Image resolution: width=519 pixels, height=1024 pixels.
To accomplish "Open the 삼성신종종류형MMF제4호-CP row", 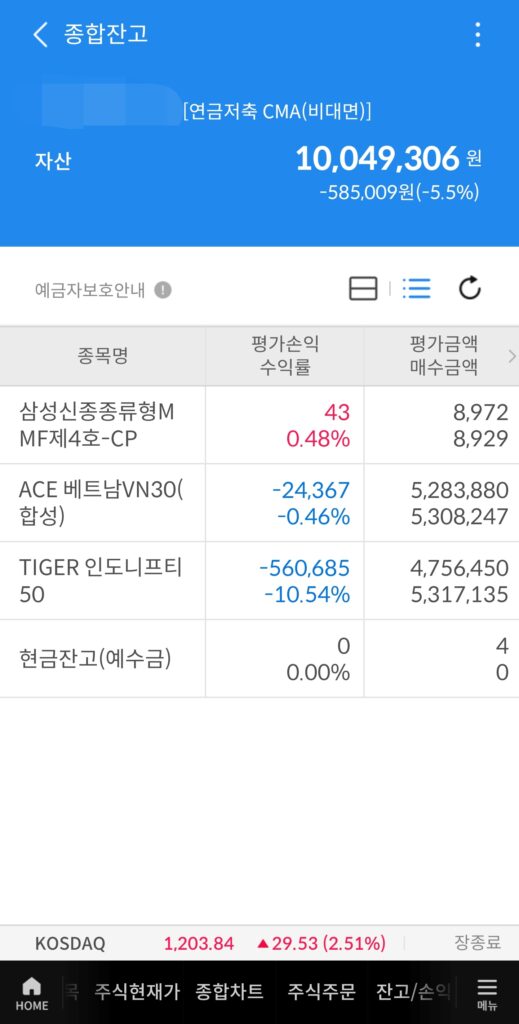I will (x=259, y=425).
